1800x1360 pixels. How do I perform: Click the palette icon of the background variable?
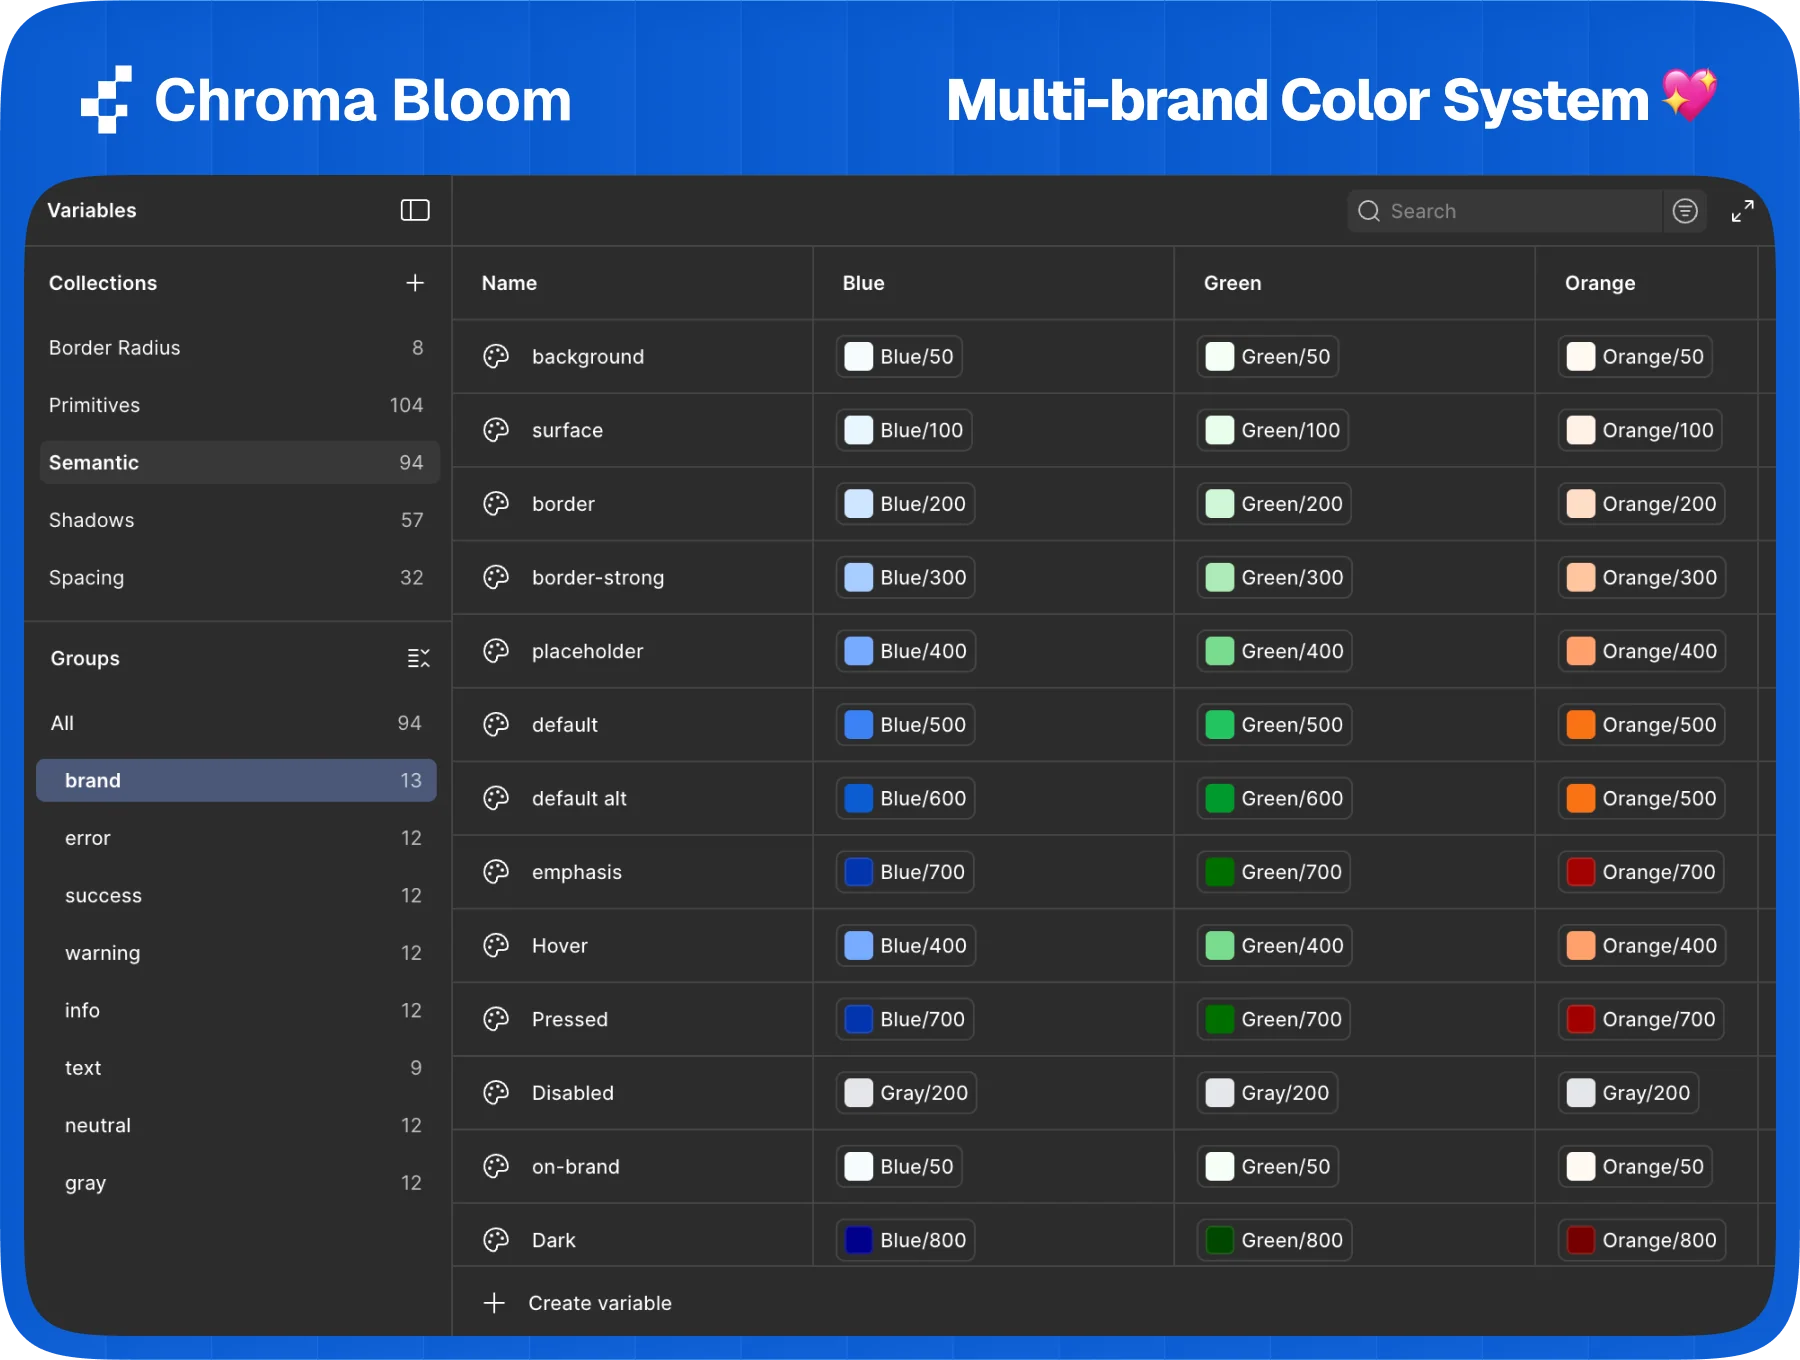[x=496, y=356]
